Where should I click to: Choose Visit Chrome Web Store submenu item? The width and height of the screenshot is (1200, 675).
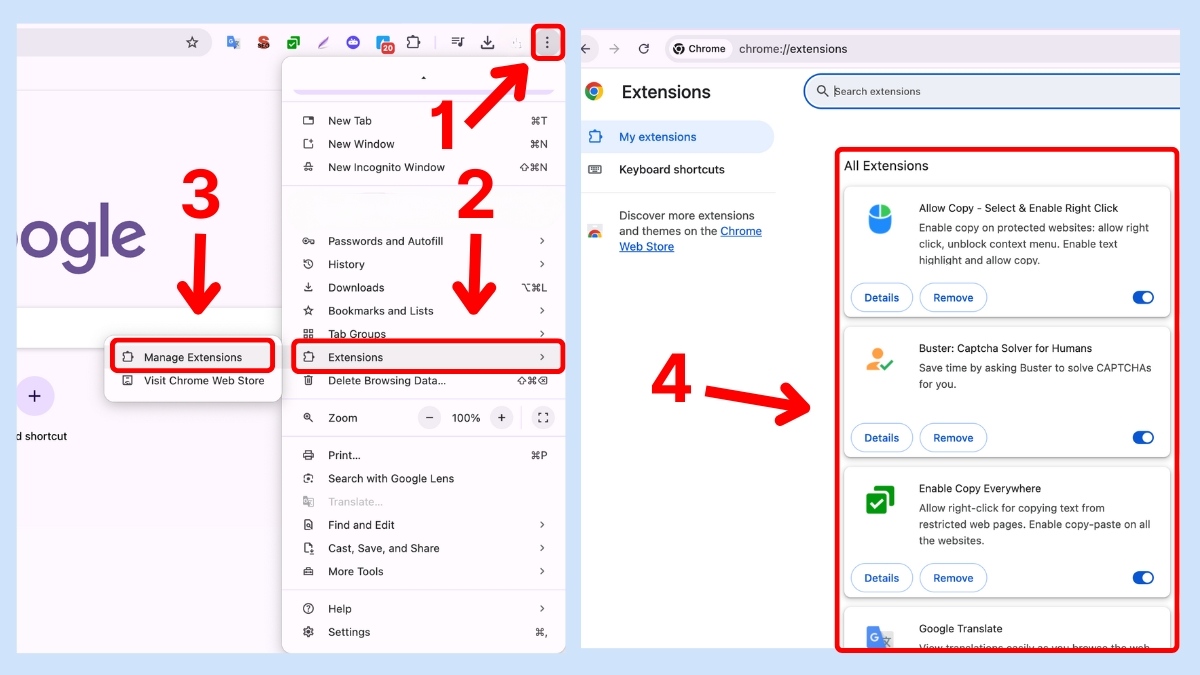pyautogui.click(x=192, y=380)
